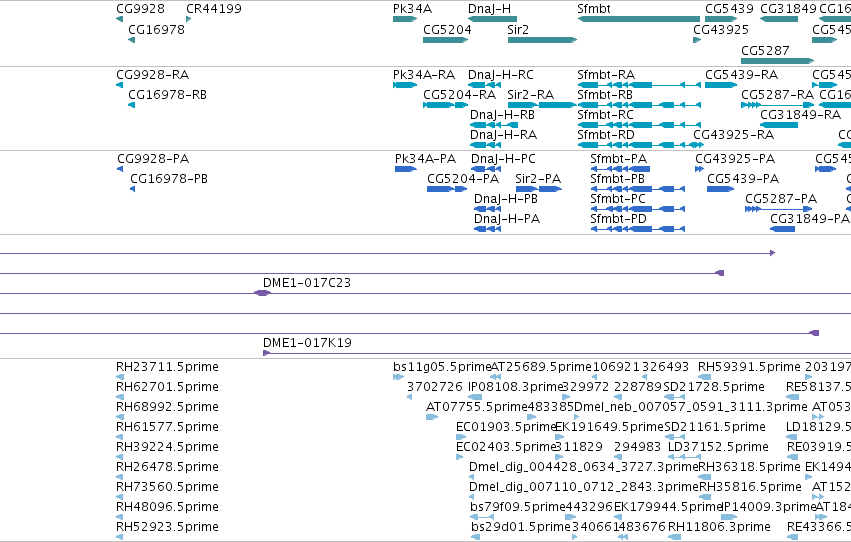Click the EC01903.5prime EST label
Viewport: 851px width, 542px height.
[x=506, y=427]
